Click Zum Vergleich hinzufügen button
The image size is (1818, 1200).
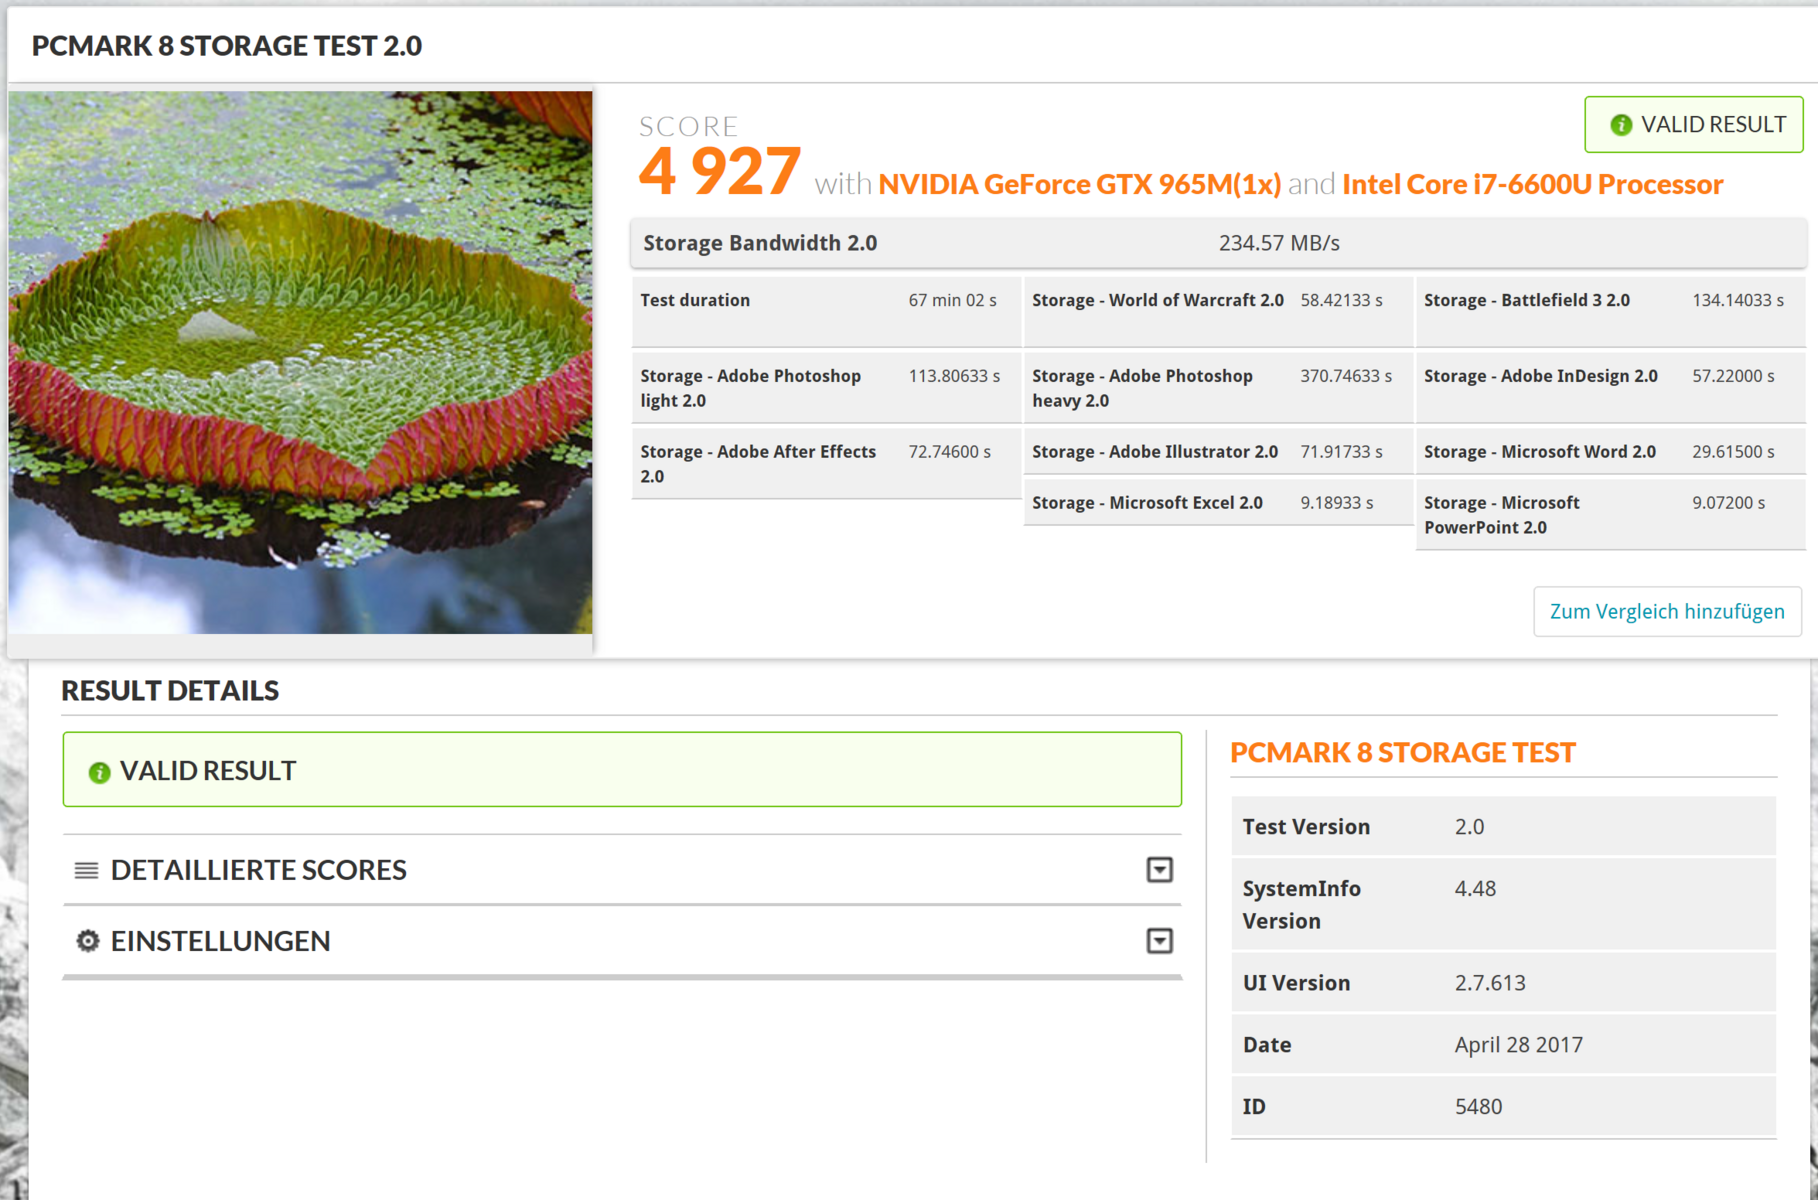(x=1667, y=611)
